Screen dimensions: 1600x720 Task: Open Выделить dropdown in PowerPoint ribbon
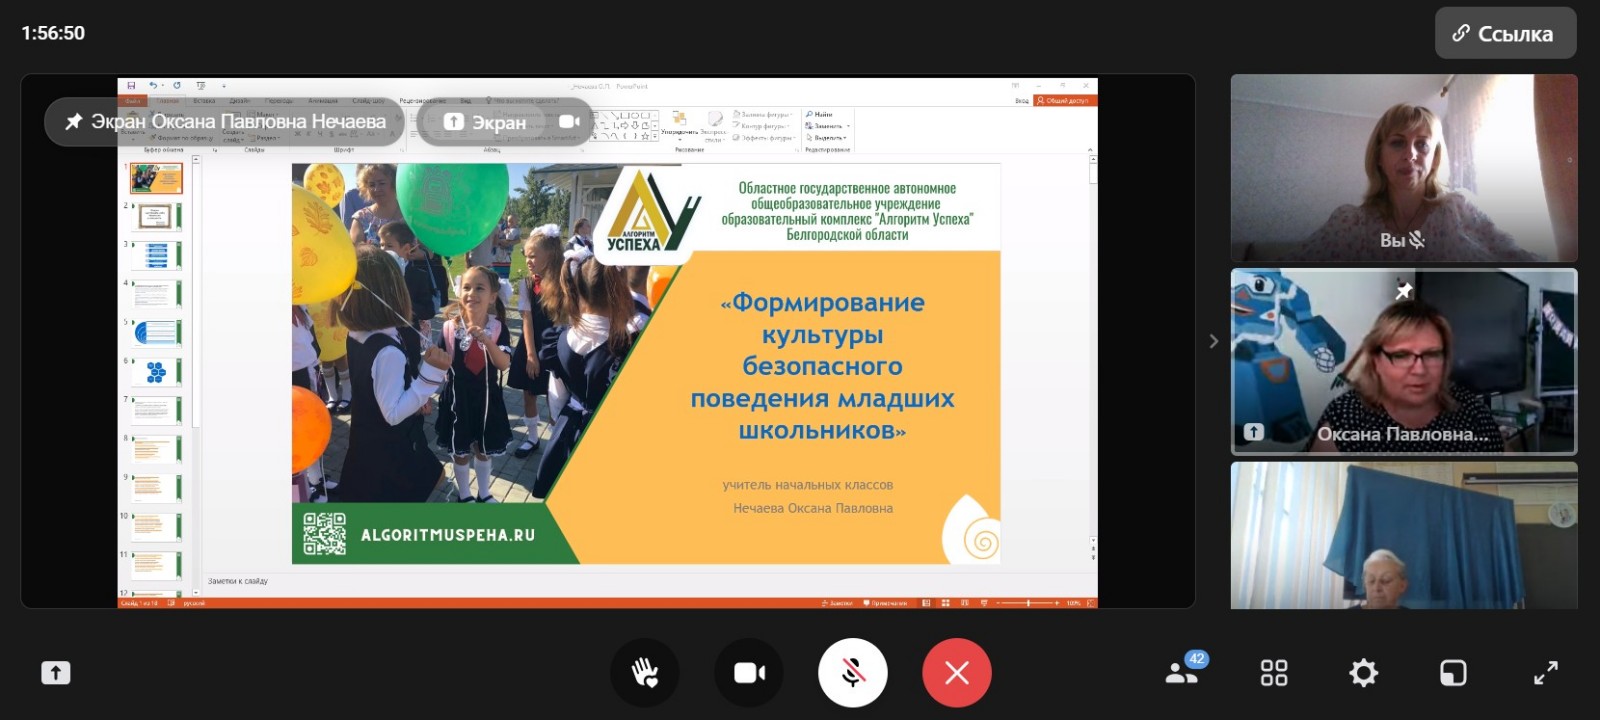pyautogui.click(x=827, y=138)
